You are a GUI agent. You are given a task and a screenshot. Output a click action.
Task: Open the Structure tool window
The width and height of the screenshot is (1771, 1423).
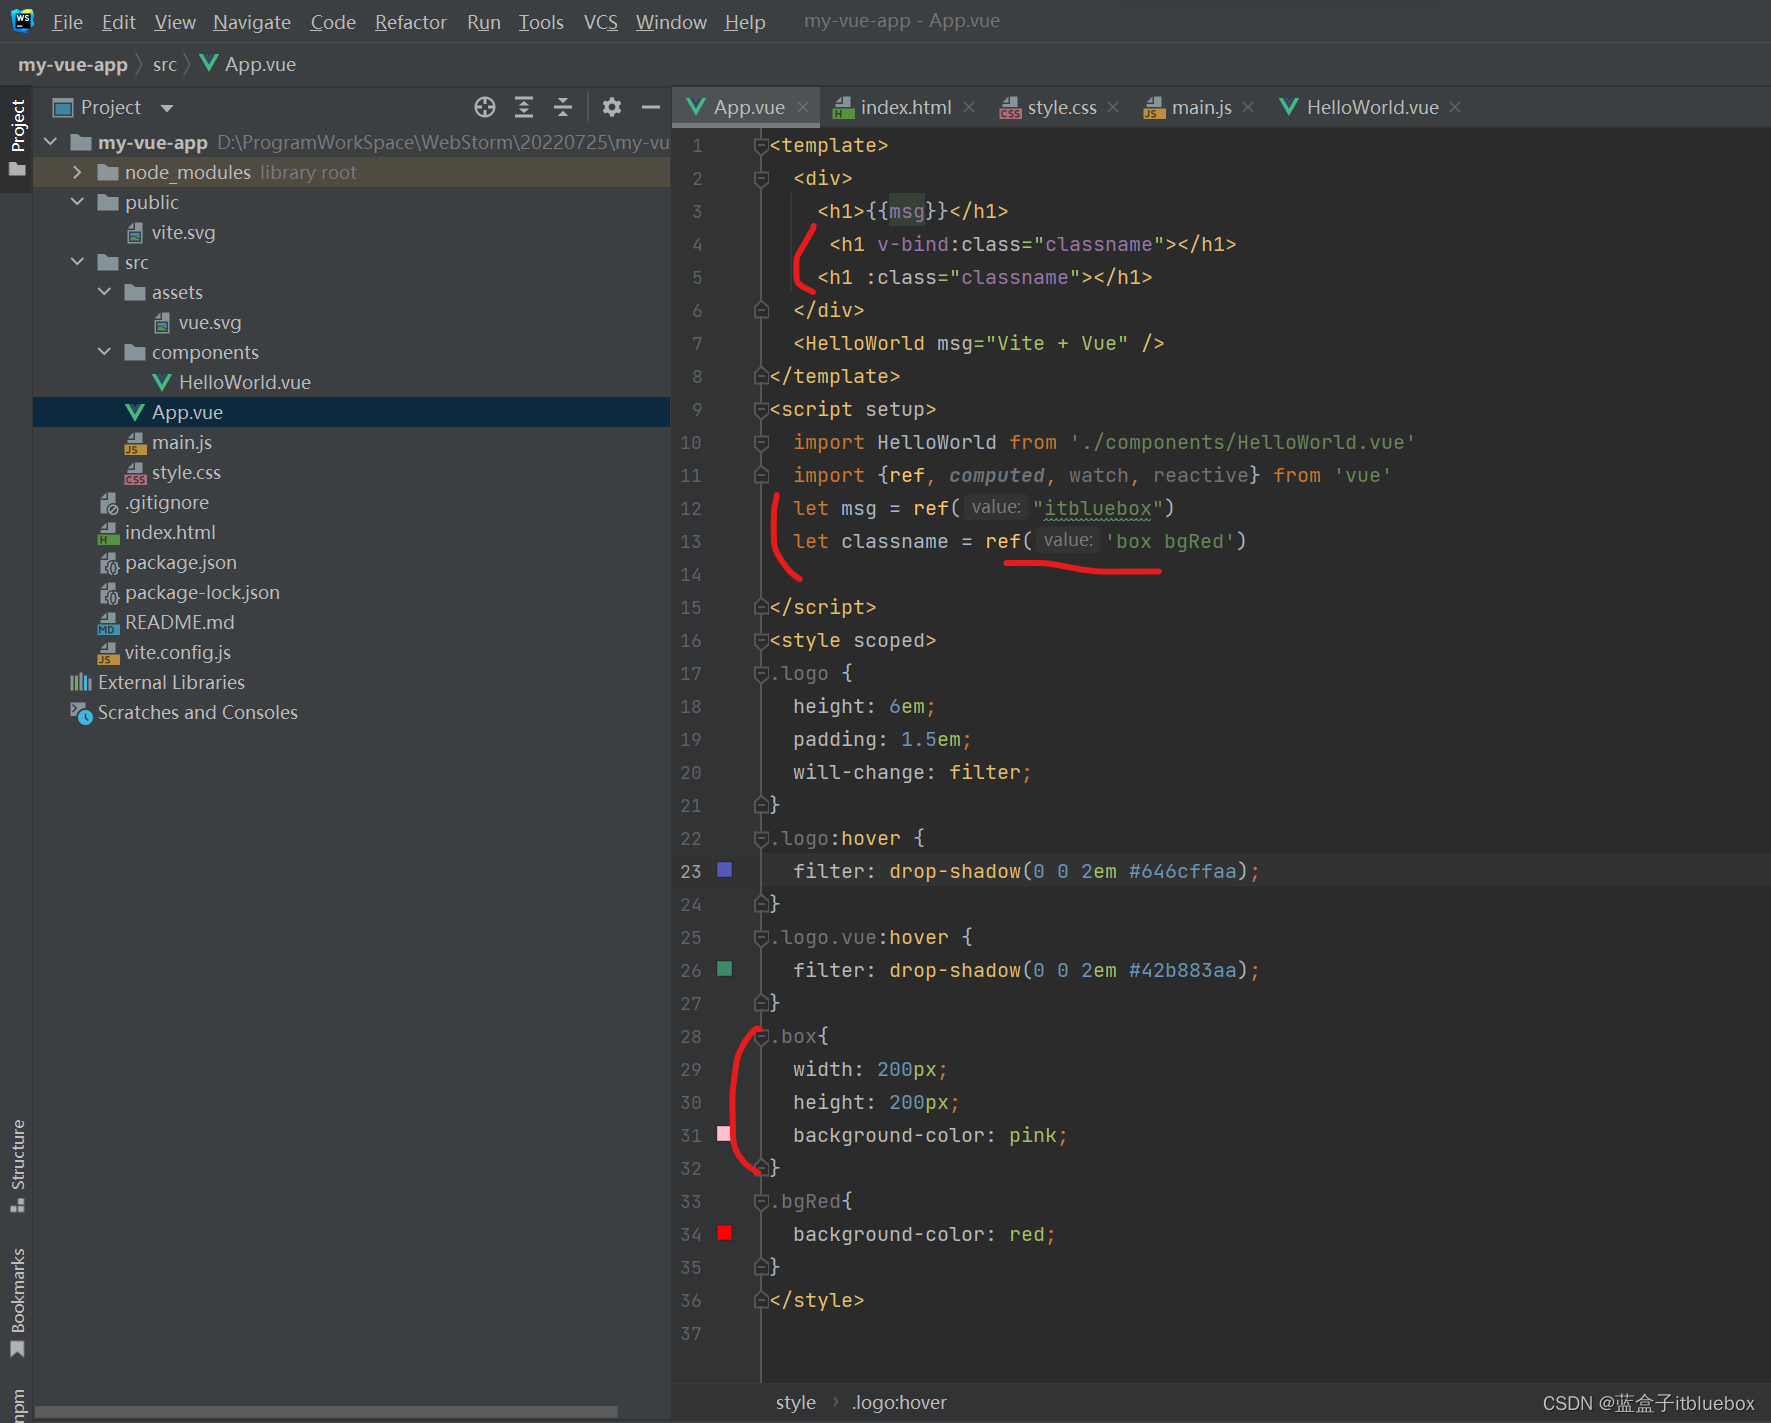[17, 1166]
